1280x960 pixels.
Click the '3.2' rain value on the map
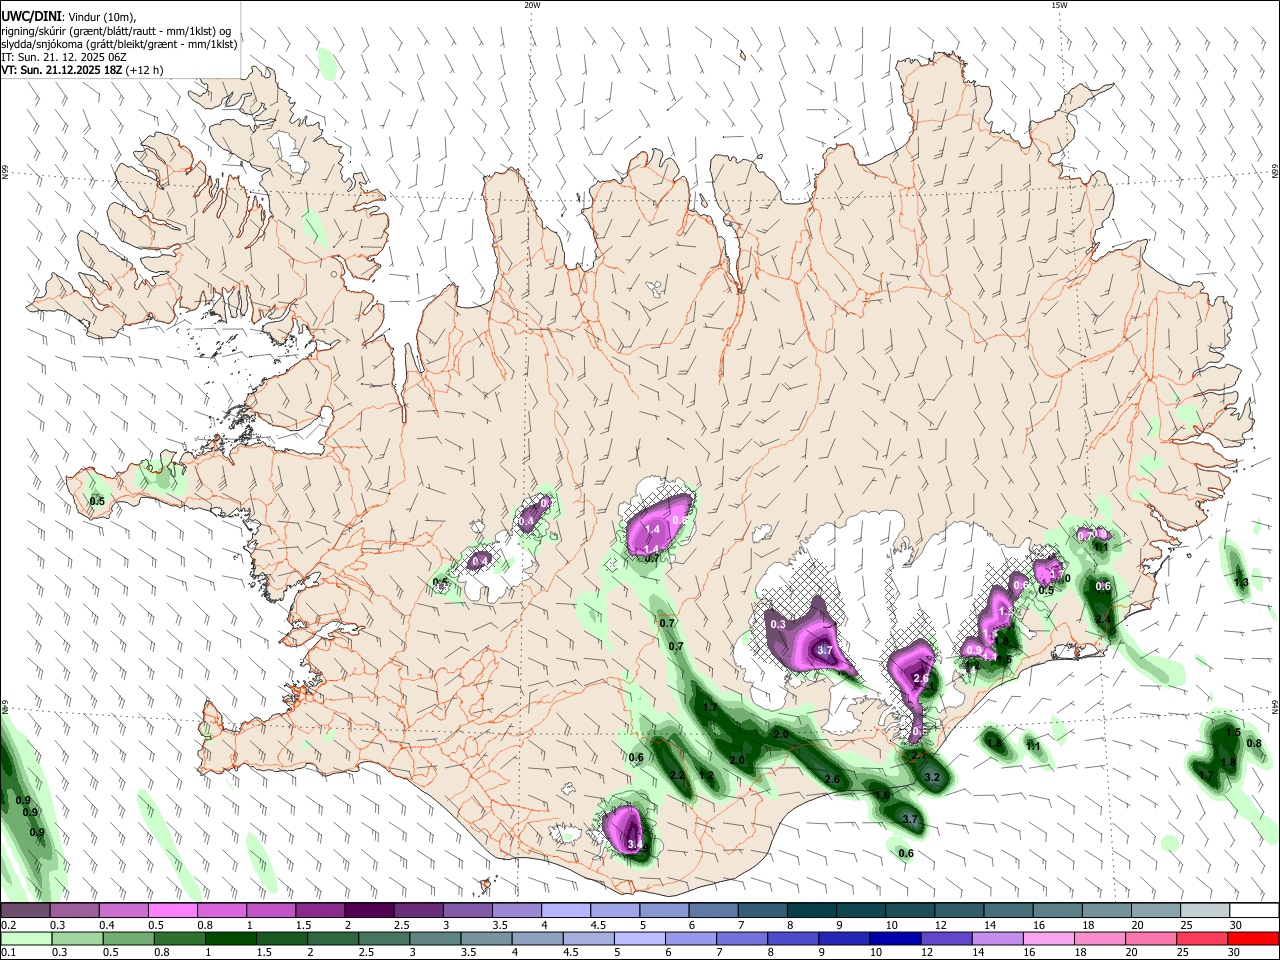point(932,777)
